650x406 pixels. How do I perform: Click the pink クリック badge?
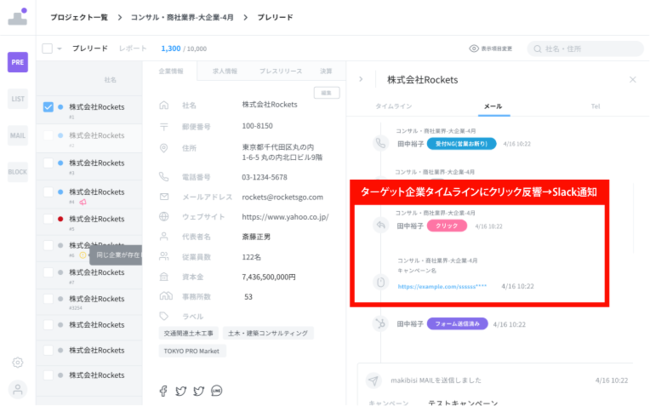[x=446, y=226]
